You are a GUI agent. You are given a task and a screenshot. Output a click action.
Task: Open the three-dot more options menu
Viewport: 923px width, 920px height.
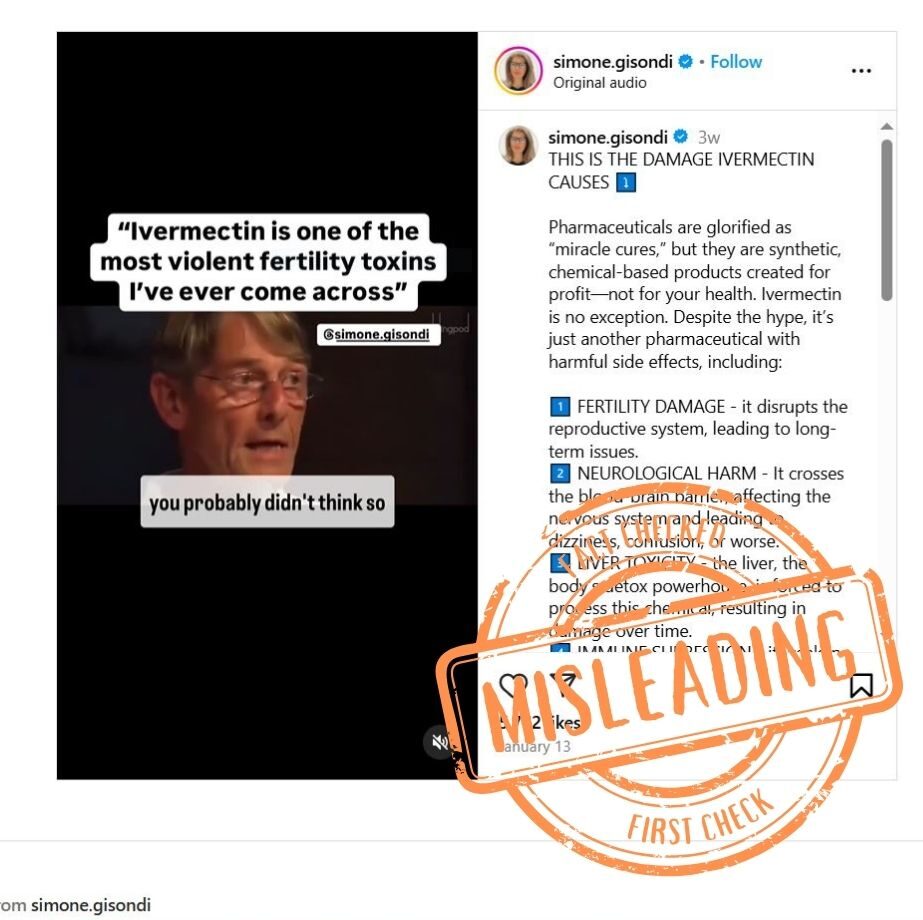[861, 71]
